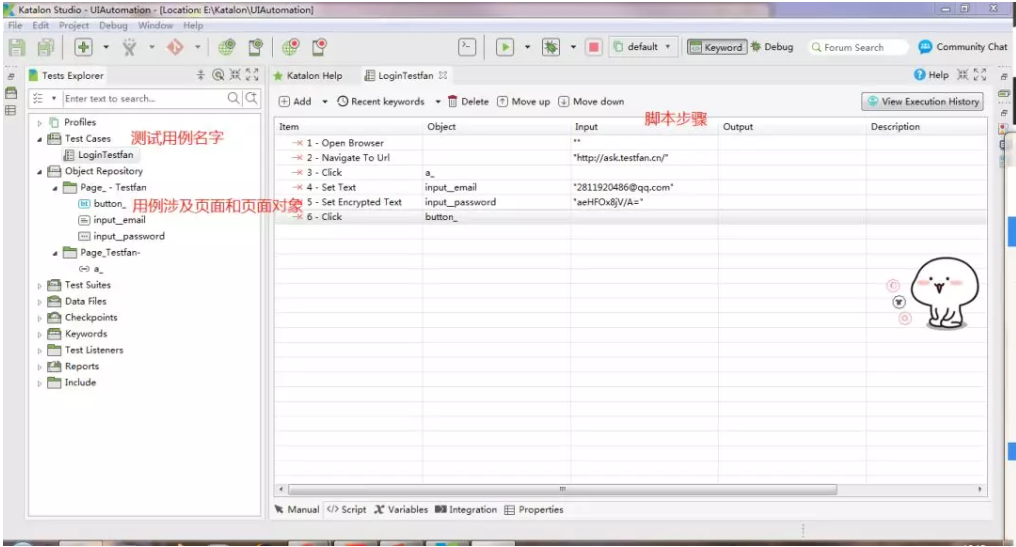Image resolution: width=1016 pixels, height=547 pixels.
Task: Click the Move down button
Action: tap(591, 102)
